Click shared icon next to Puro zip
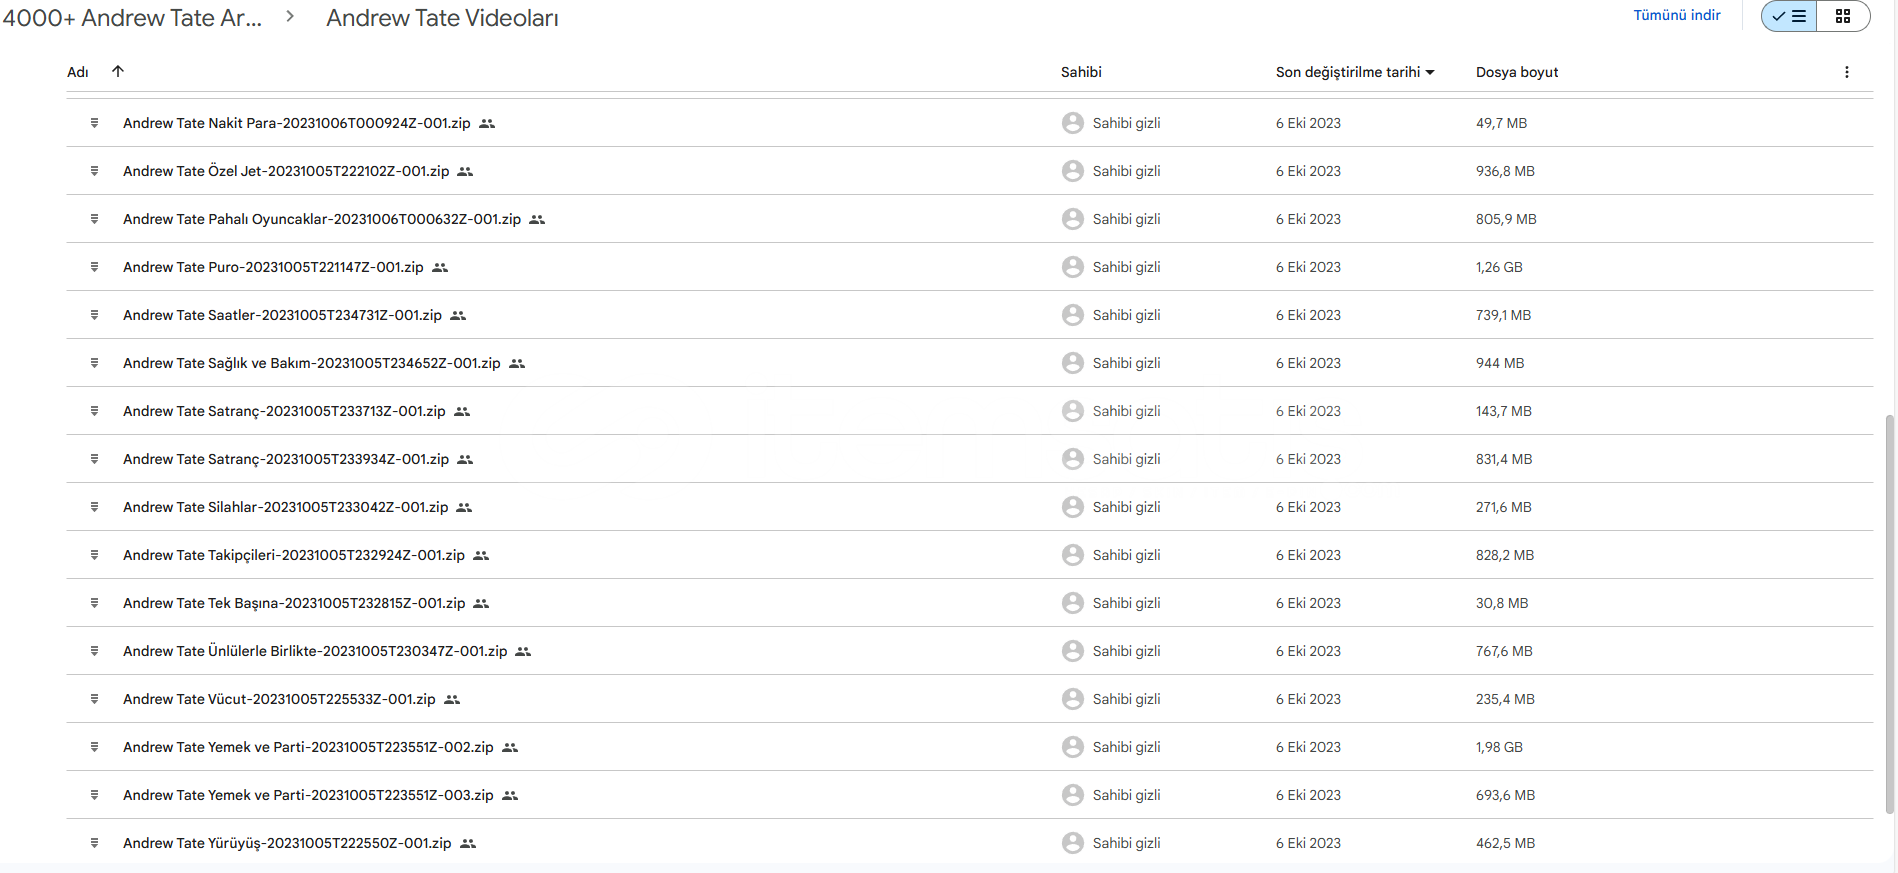Viewport: 1898px width, 873px height. (440, 268)
